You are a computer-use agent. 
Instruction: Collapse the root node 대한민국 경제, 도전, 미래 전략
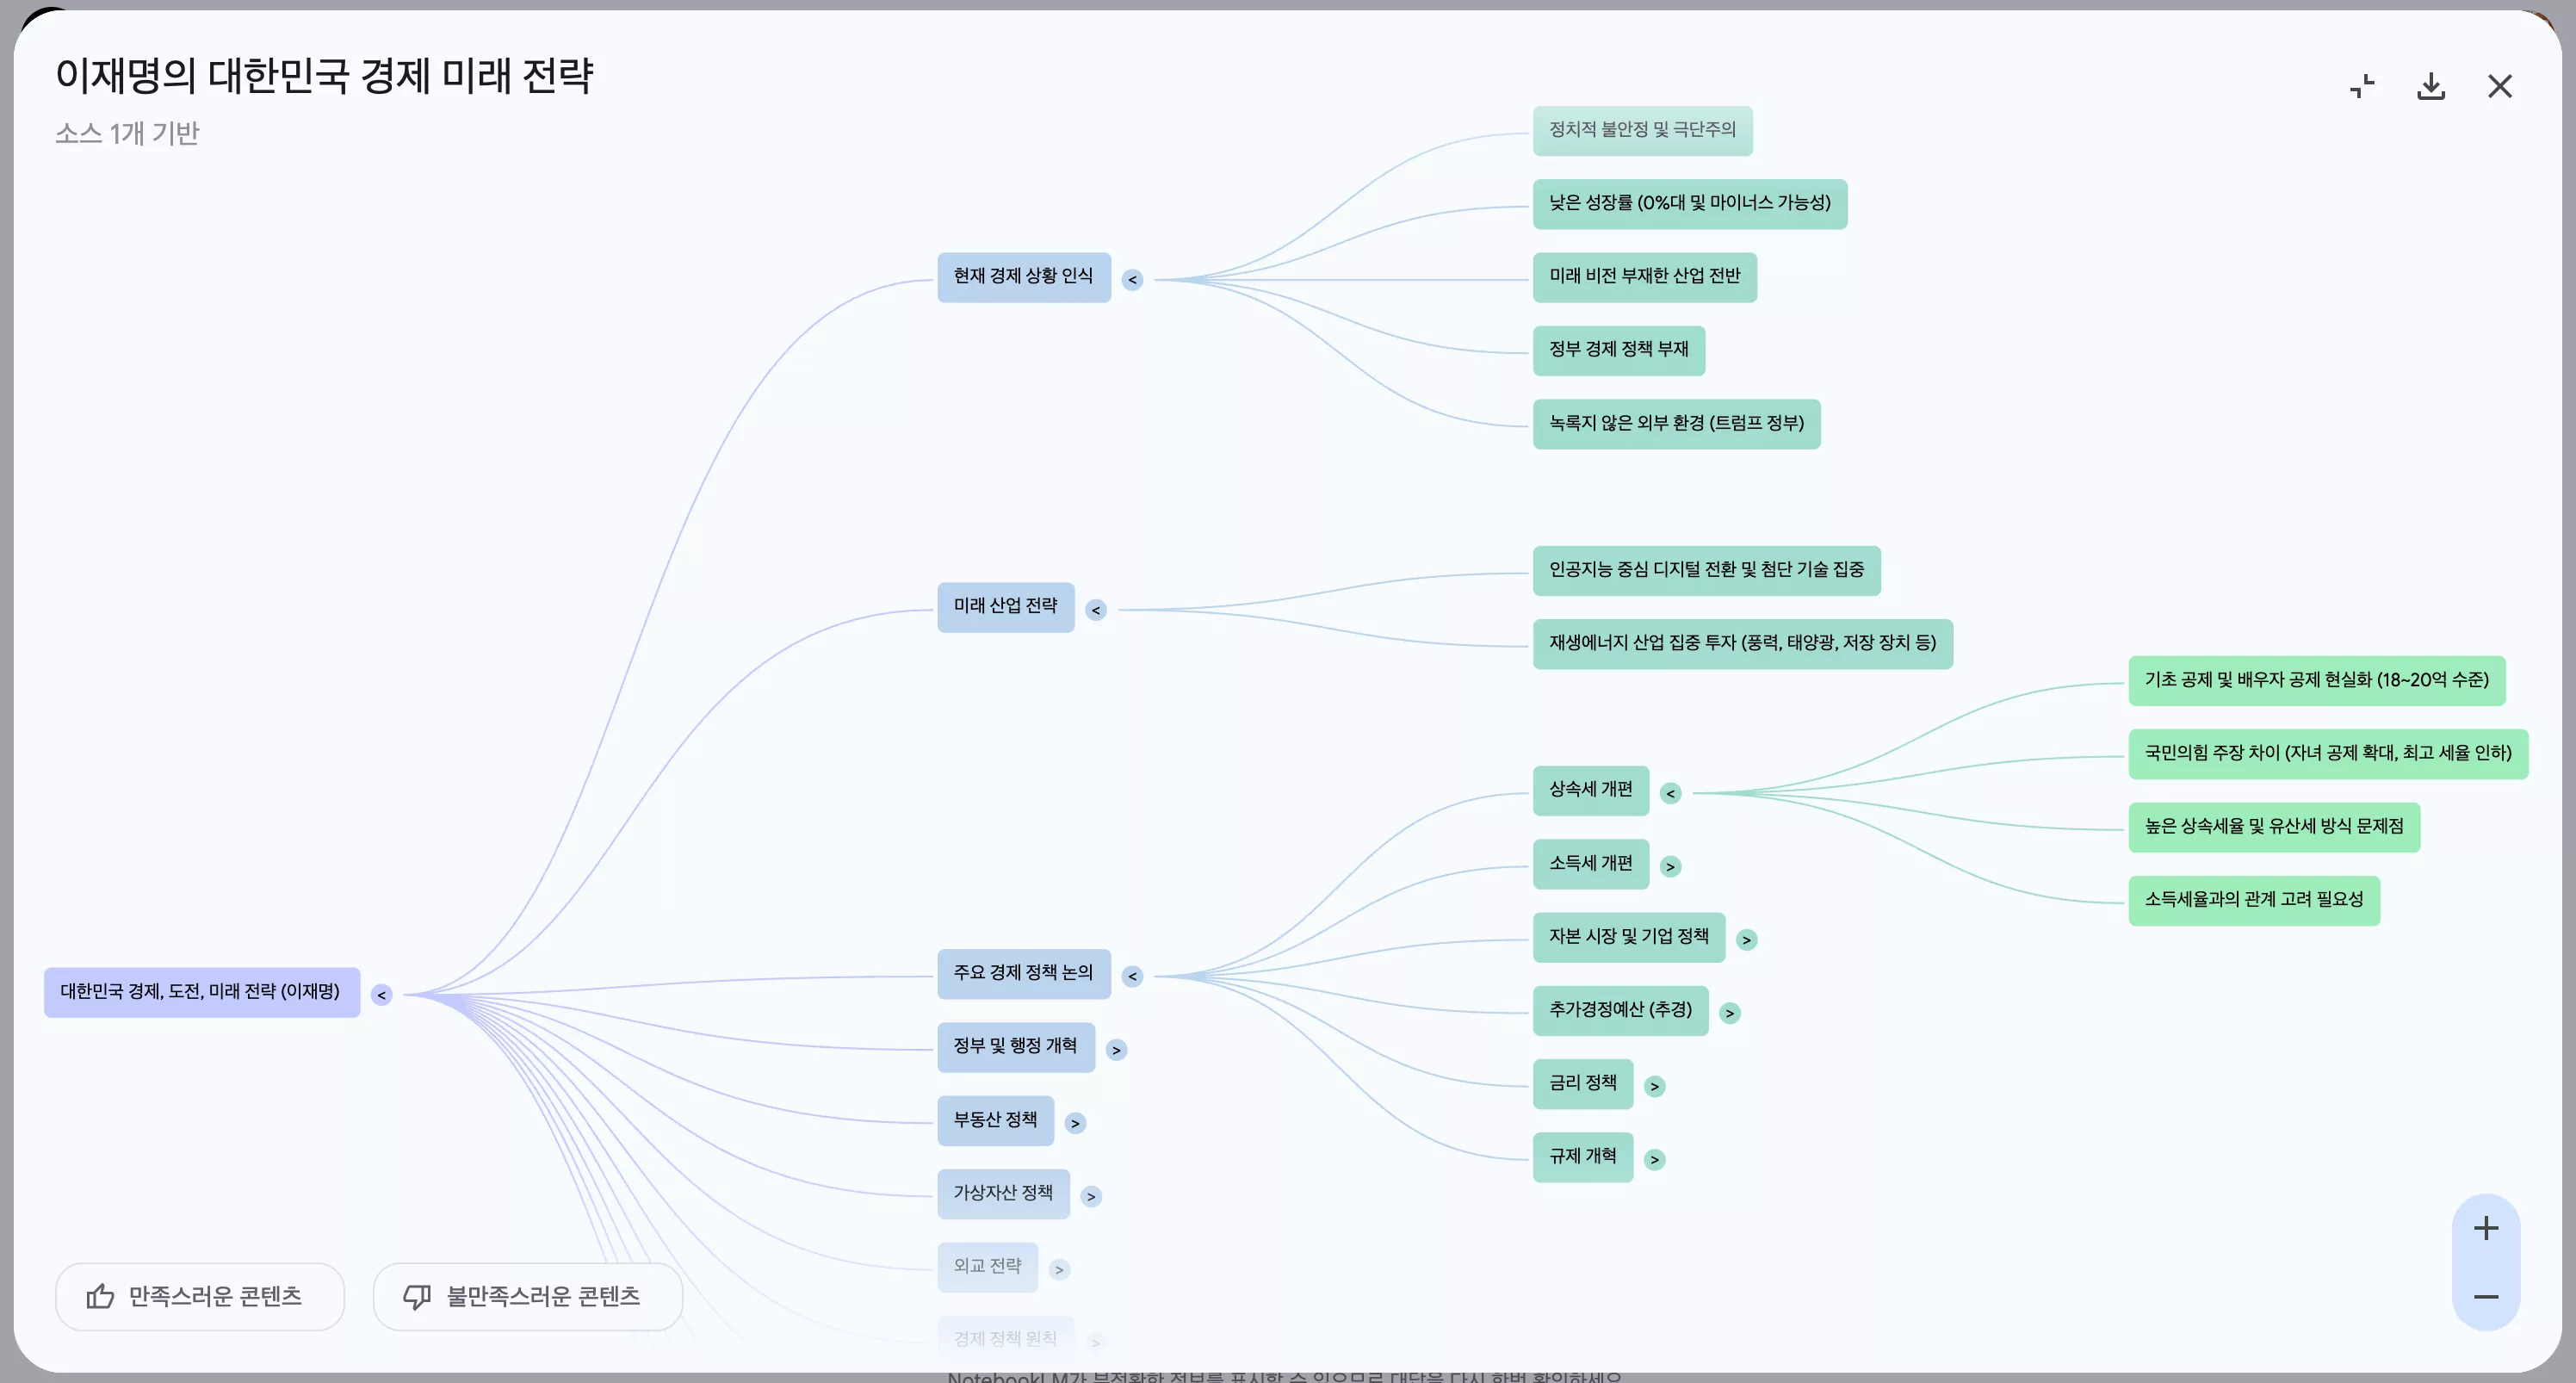pyautogui.click(x=381, y=994)
